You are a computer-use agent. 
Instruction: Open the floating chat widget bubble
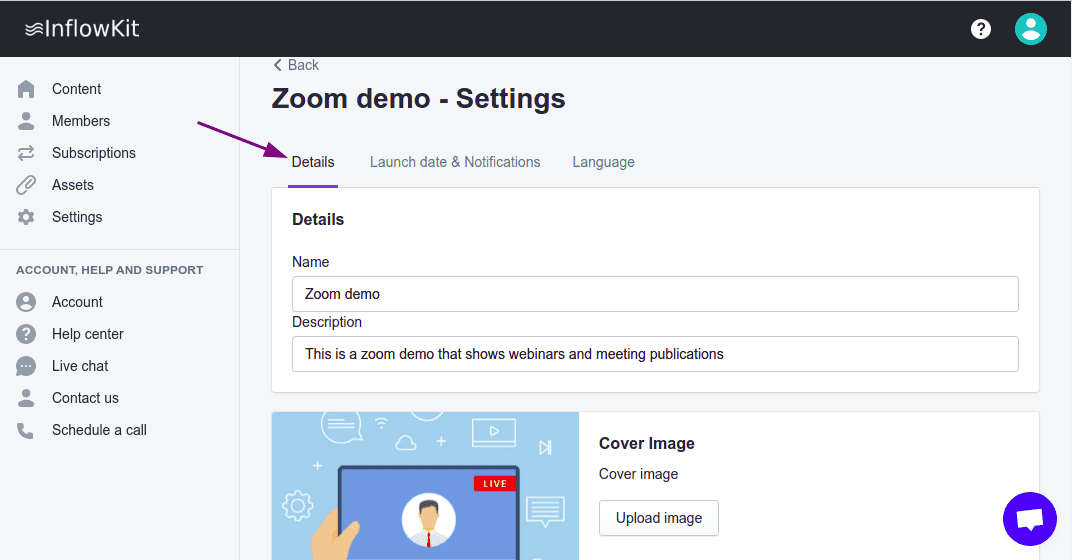coord(1029,518)
